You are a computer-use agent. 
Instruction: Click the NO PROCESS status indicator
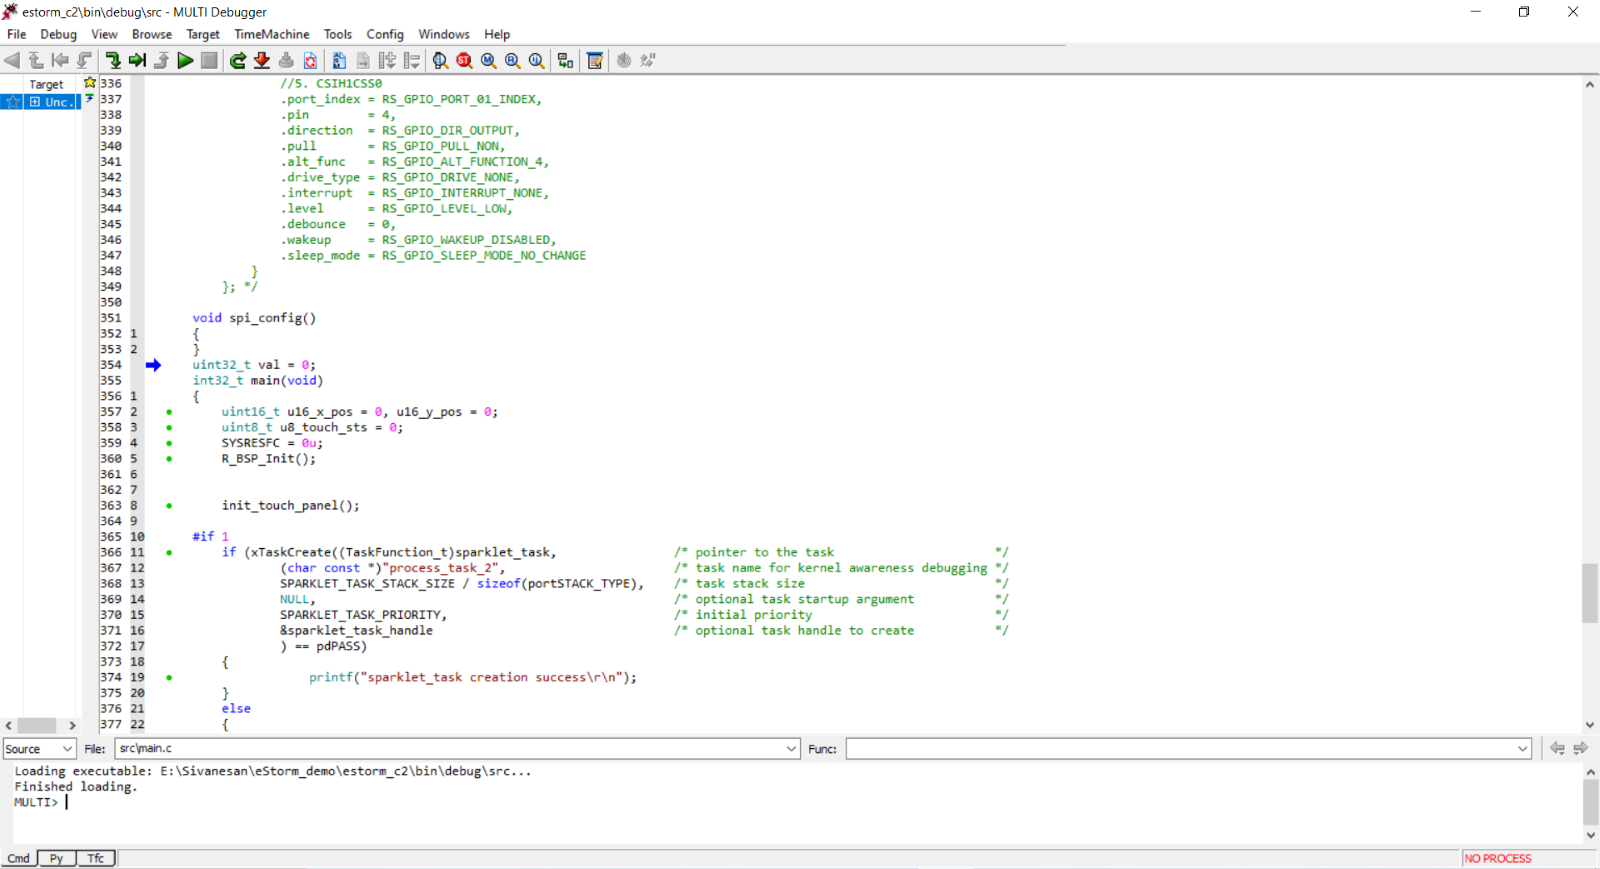[1497, 858]
